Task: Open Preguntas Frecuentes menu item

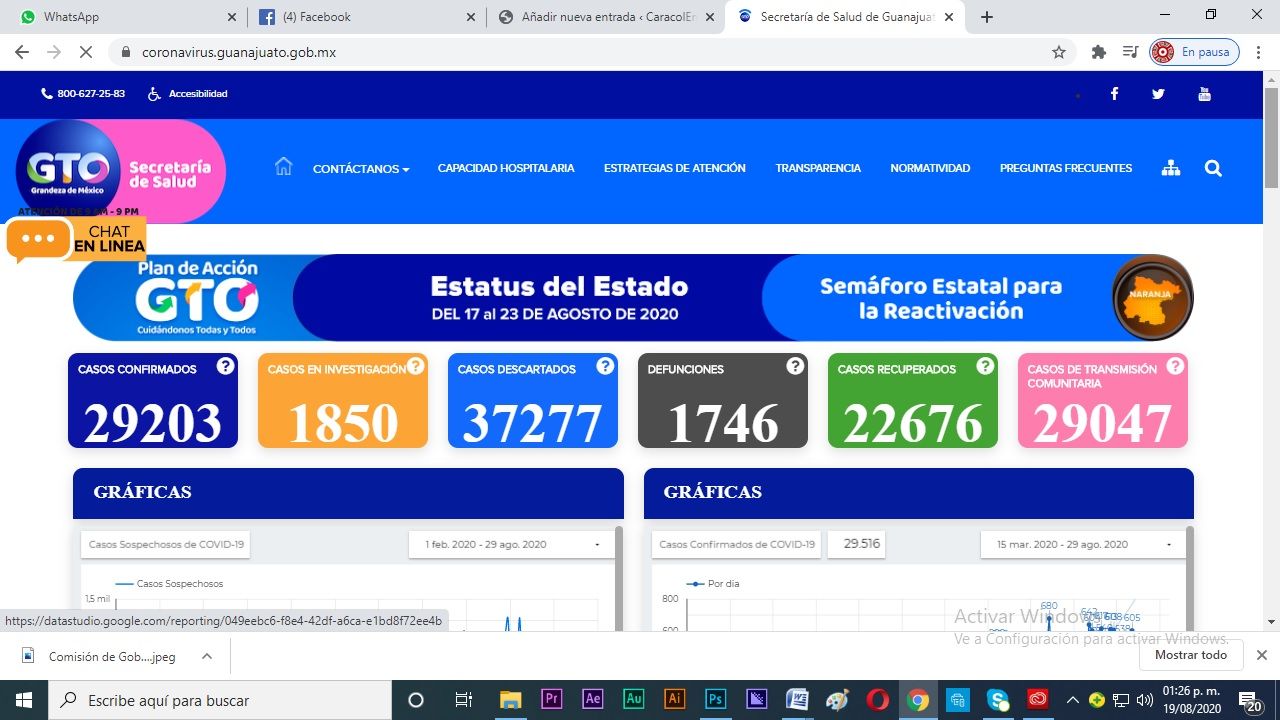Action: (1066, 168)
